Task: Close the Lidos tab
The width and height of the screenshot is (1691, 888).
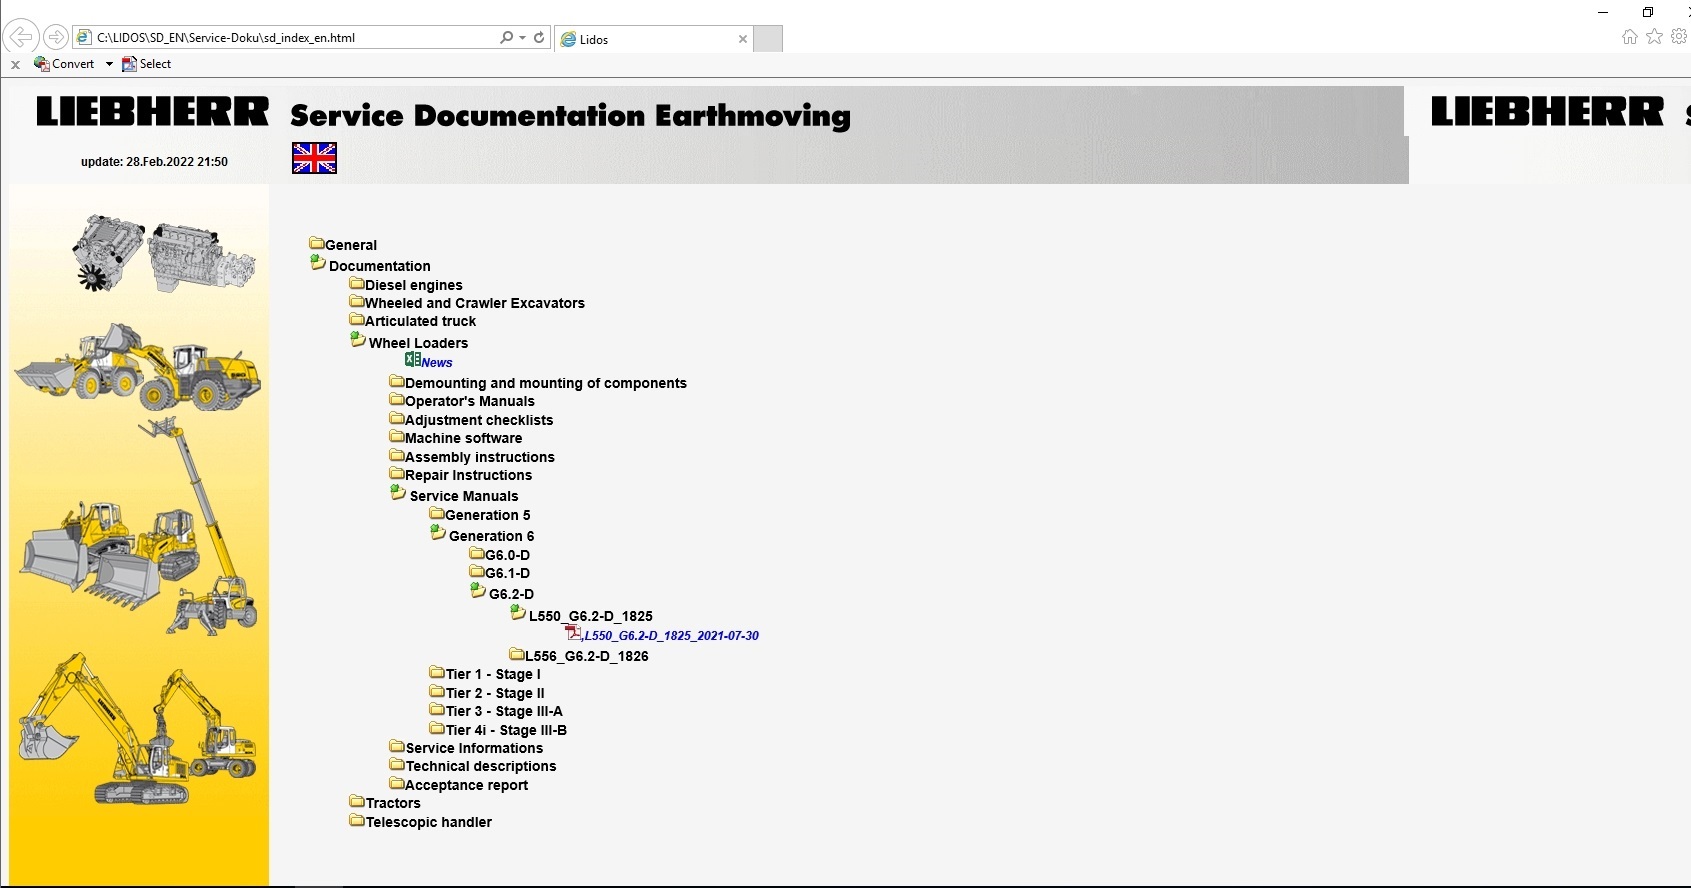Action: pos(742,39)
